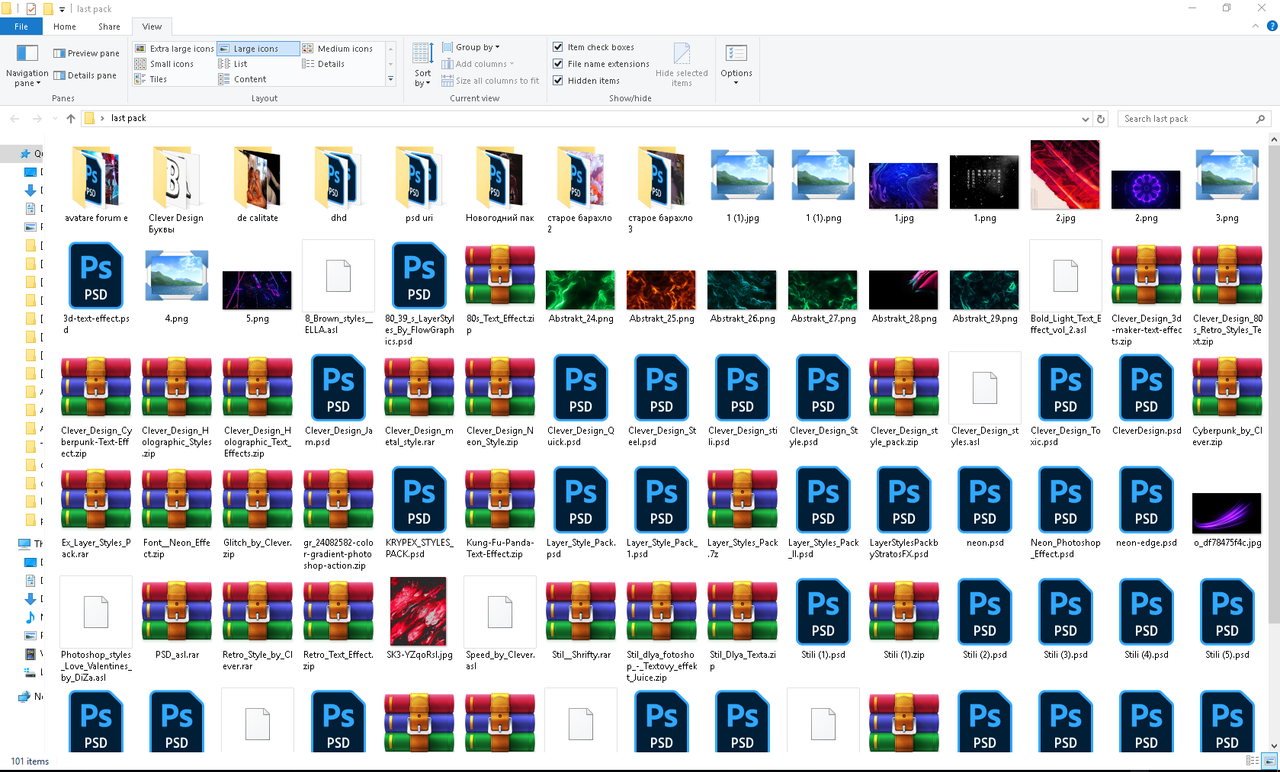This screenshot has width=1280, height=772.
Task: Select the Clever_Design_Quick.psd file
Action: point(580,402)
